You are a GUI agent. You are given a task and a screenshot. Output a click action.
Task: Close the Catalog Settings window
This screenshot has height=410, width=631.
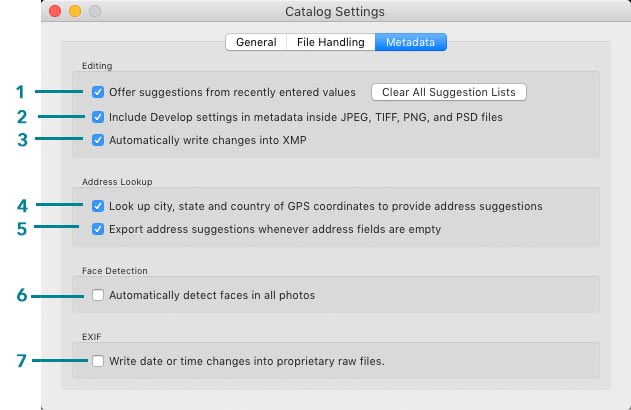[55, 11]
